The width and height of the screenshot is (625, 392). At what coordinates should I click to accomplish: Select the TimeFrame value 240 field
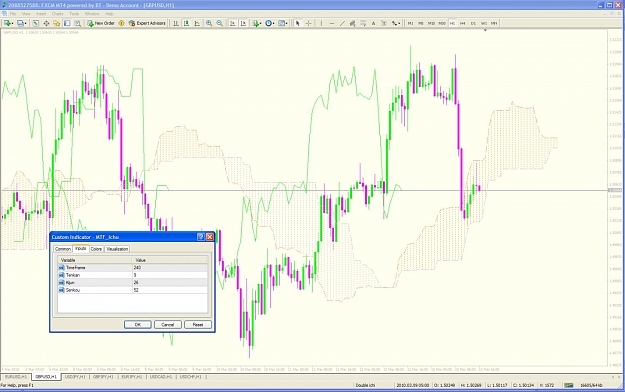(x=170, y=268)
